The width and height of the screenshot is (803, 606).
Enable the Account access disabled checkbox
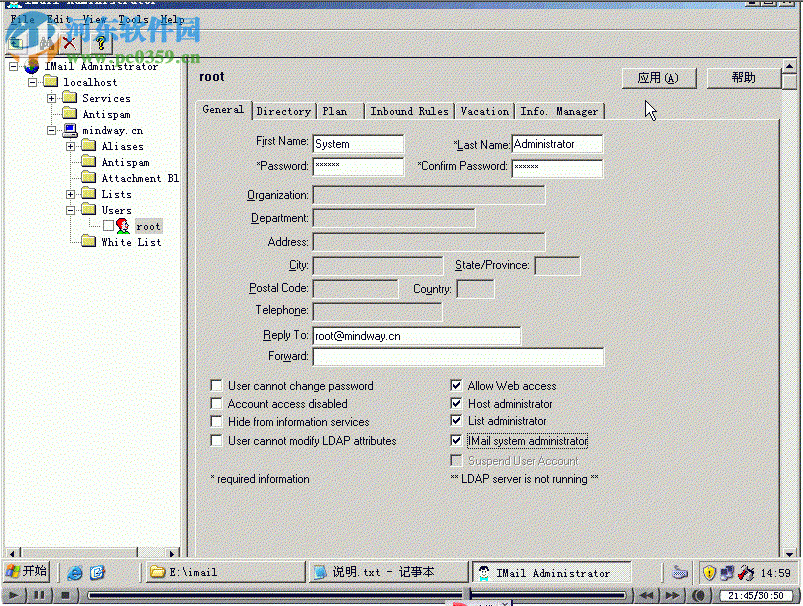click(x=216, y=404)
